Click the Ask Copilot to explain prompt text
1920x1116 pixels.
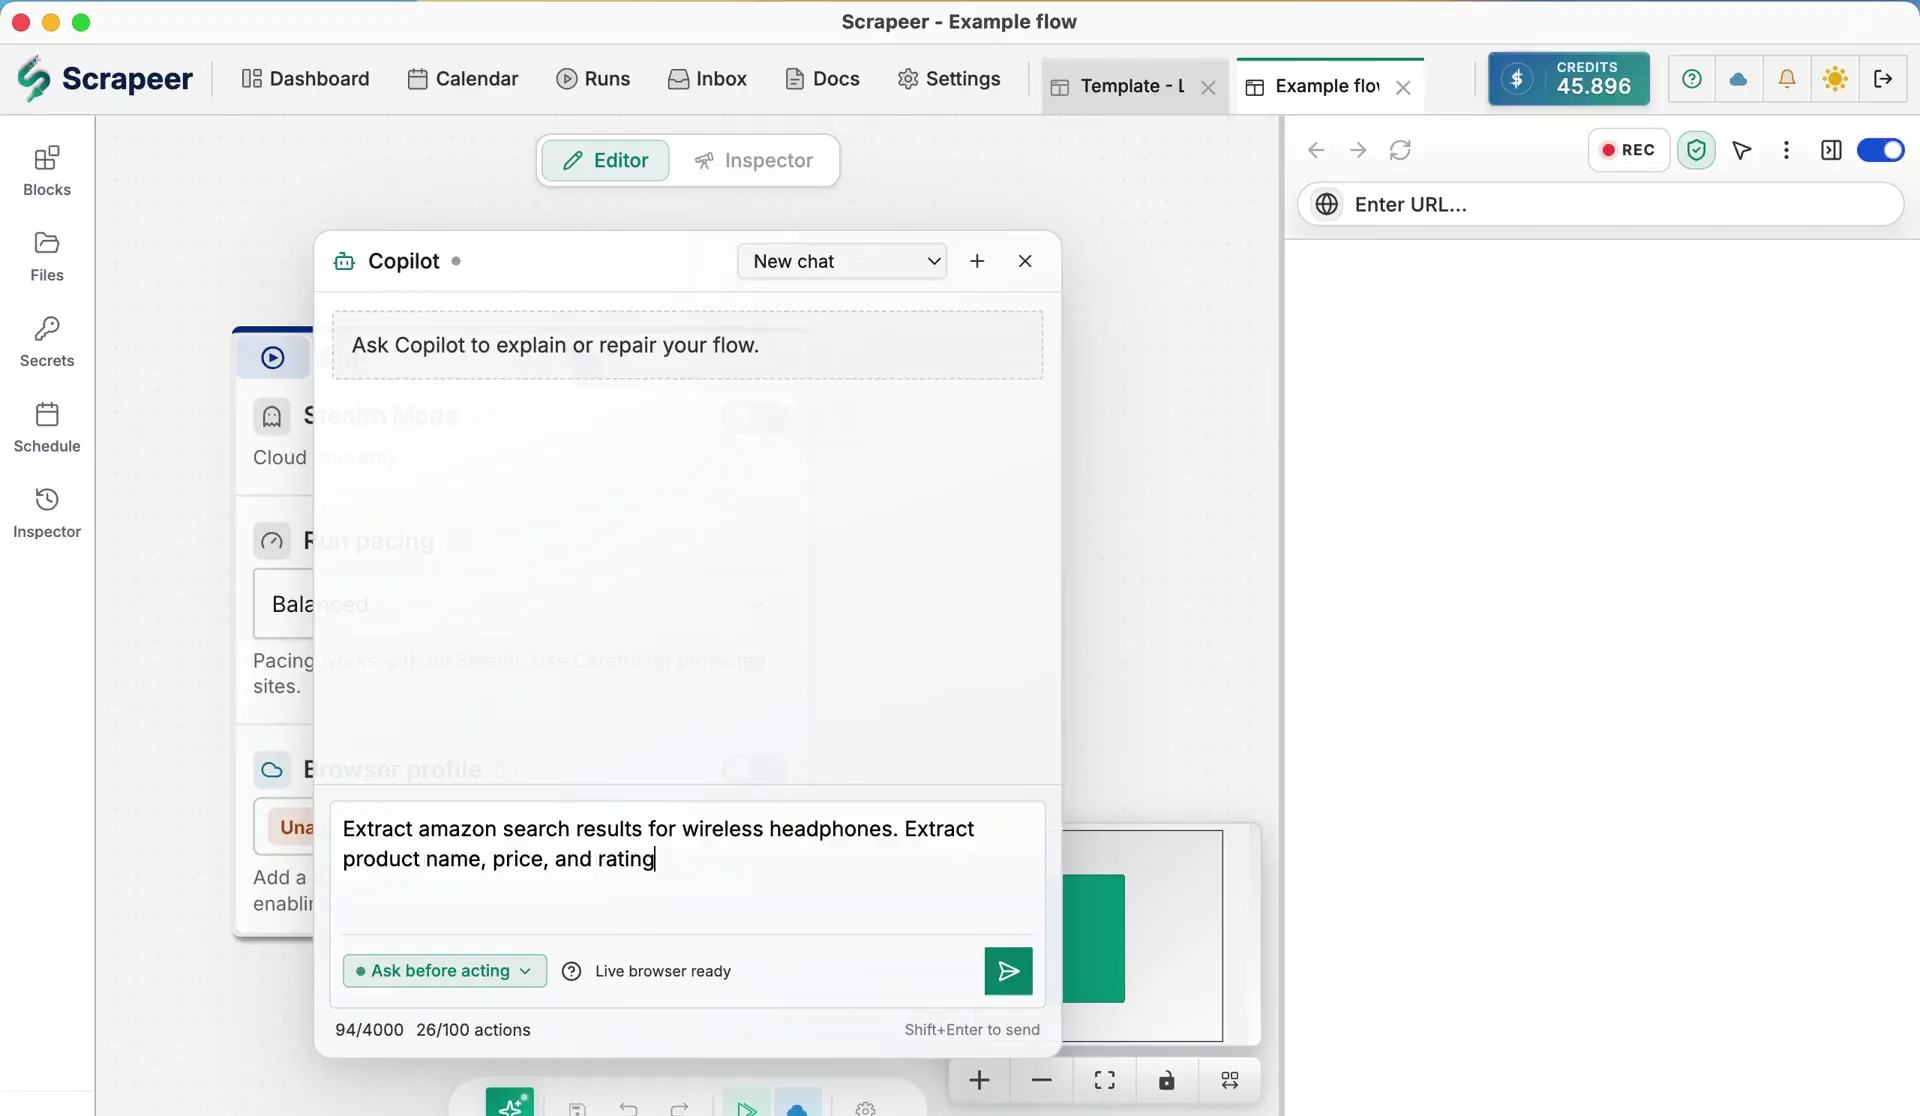[555, 345]
